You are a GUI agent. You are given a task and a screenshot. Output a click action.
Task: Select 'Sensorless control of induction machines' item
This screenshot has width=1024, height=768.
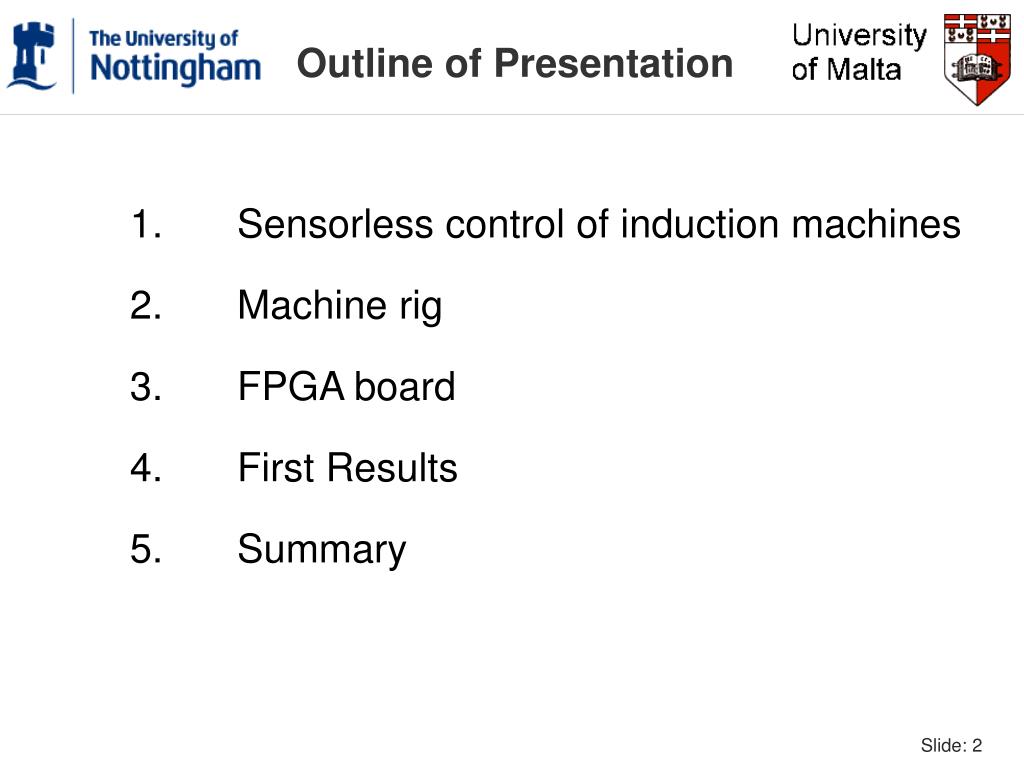coord(599,224)
